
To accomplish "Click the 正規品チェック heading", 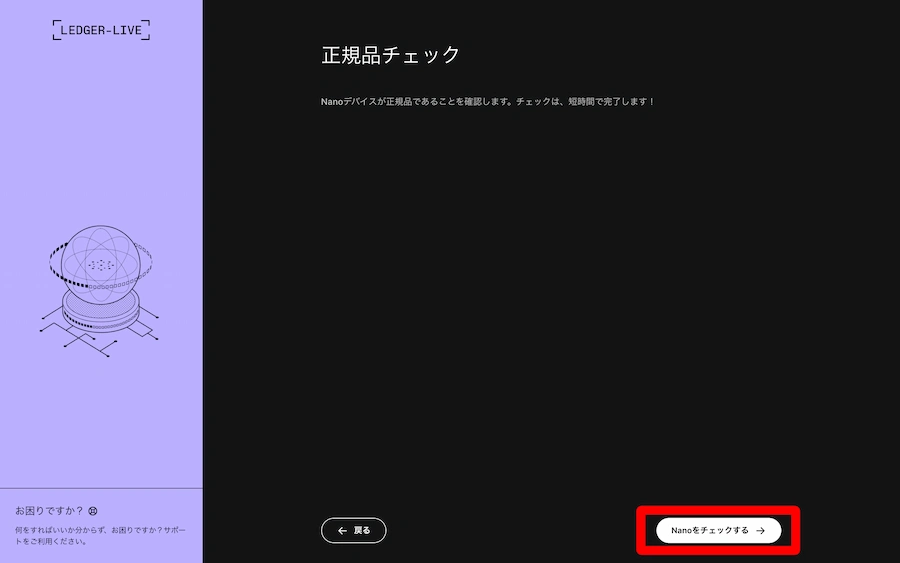I will click(x=390, y=55).
